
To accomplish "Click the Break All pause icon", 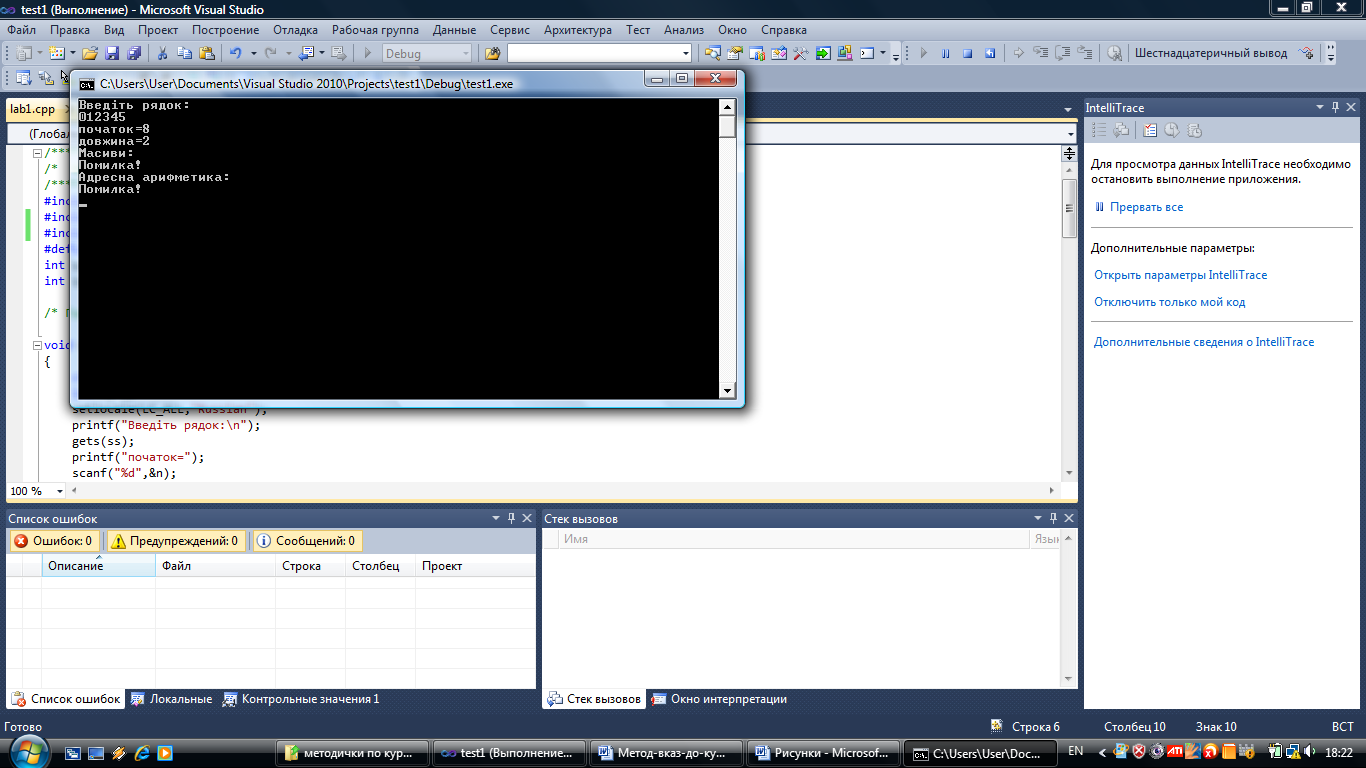I will point(946,53).
